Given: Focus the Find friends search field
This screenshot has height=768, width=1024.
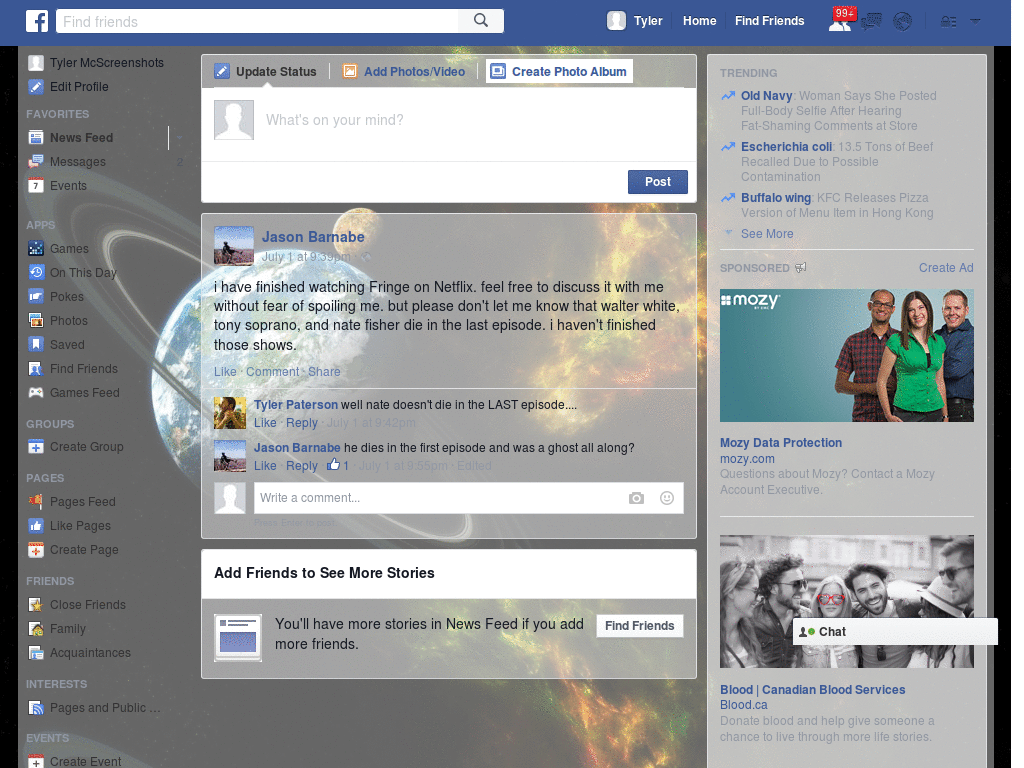Looking at the screenshot, I should (x=257, y=21).
